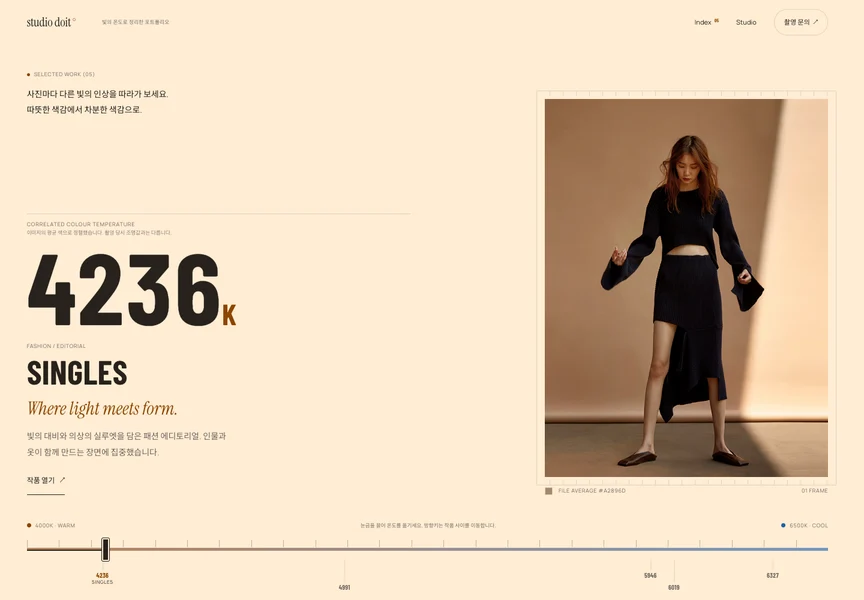This screenshot has width=864, height=600.
Task: Click the 촬영 문의 button
Action: [801, 22]
